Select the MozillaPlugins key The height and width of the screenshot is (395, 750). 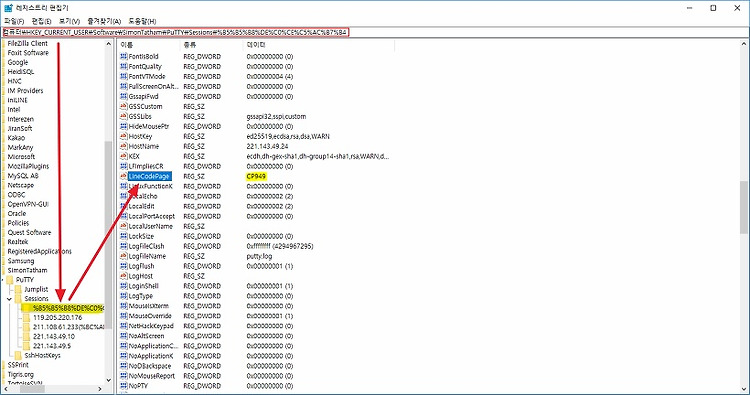point(28,166)
